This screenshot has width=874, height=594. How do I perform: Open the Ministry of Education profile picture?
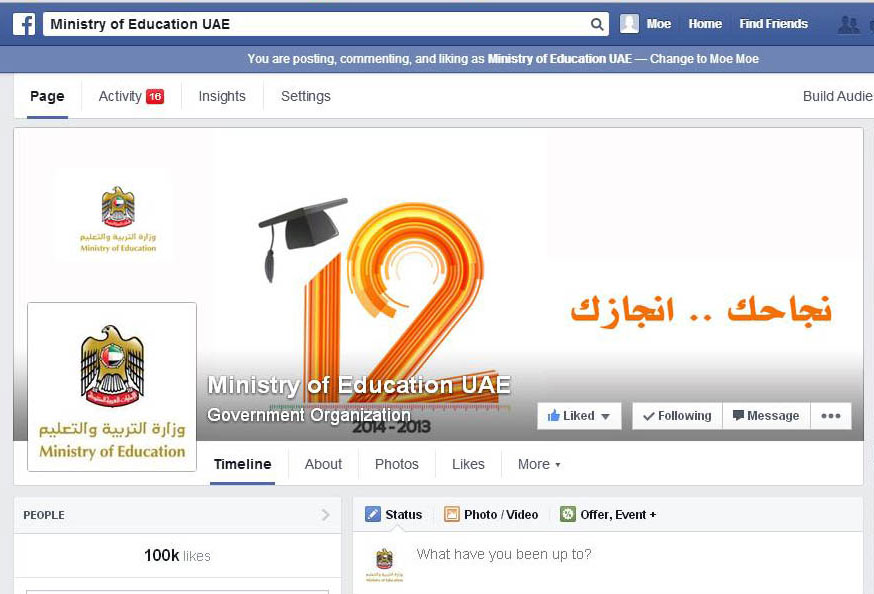point(112,387)
